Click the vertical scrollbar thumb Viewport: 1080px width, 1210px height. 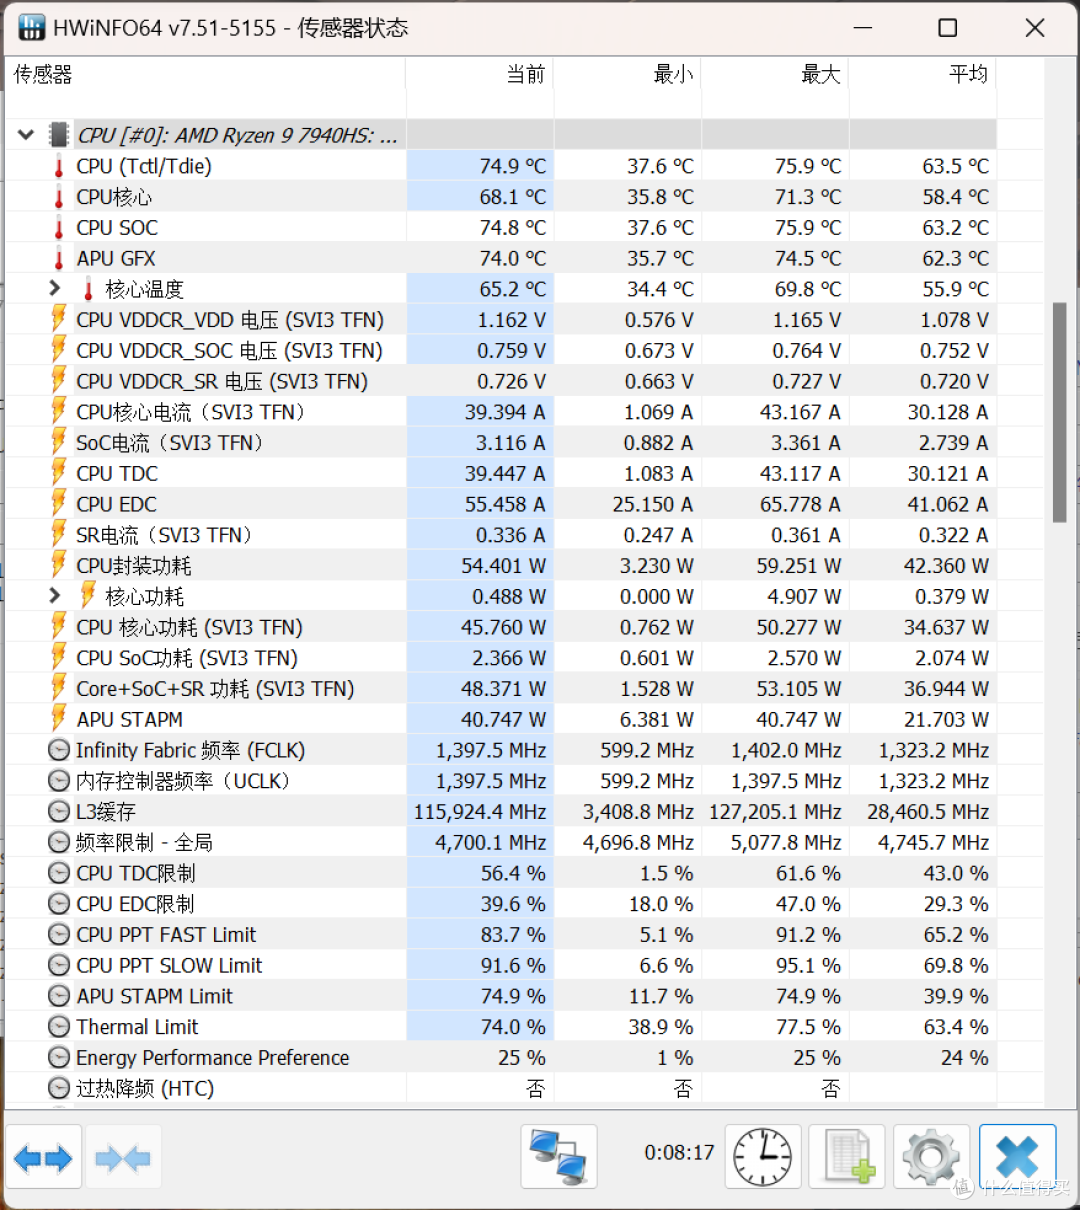pos(1059,412)
